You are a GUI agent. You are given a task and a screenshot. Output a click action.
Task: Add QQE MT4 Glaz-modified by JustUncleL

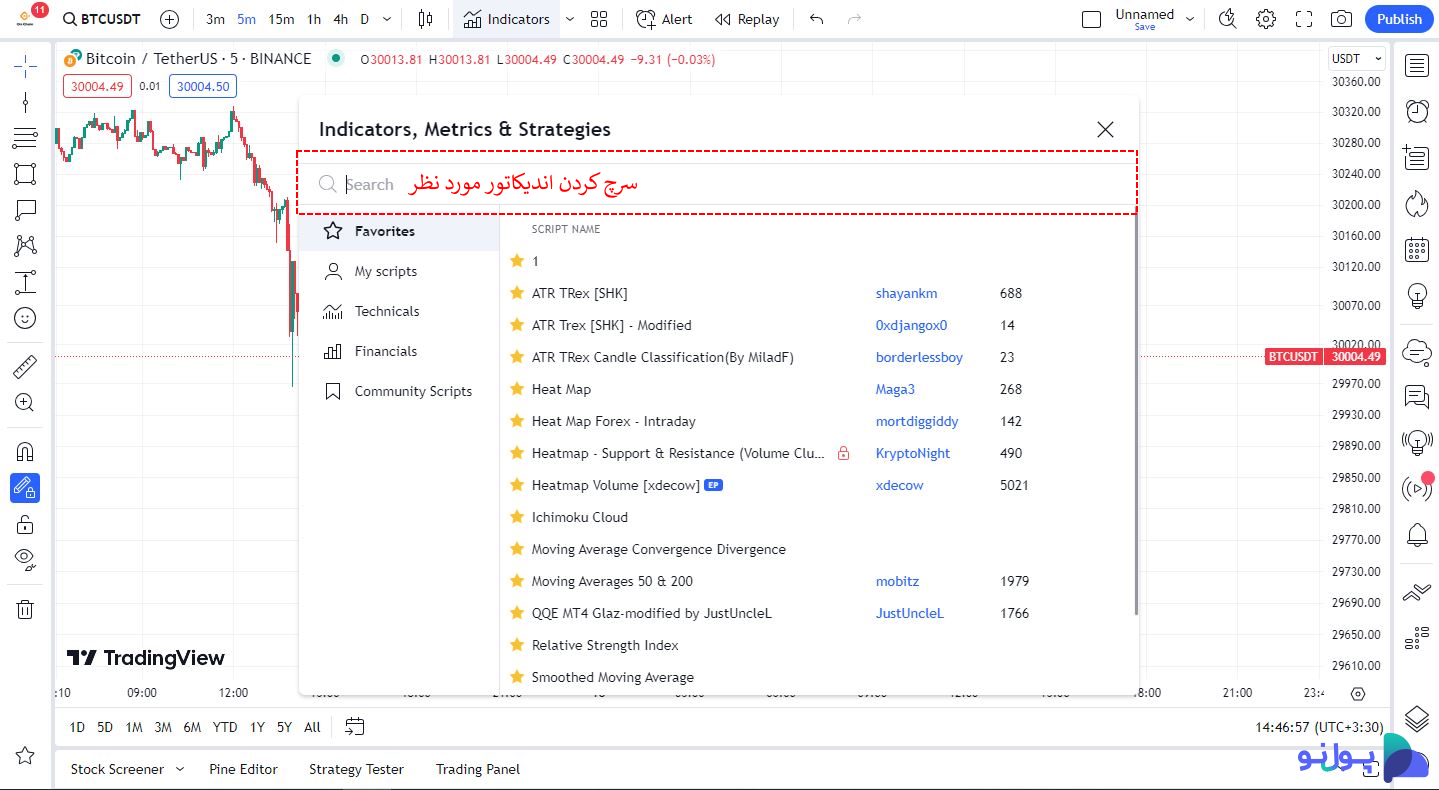click(x=652, y=613)
